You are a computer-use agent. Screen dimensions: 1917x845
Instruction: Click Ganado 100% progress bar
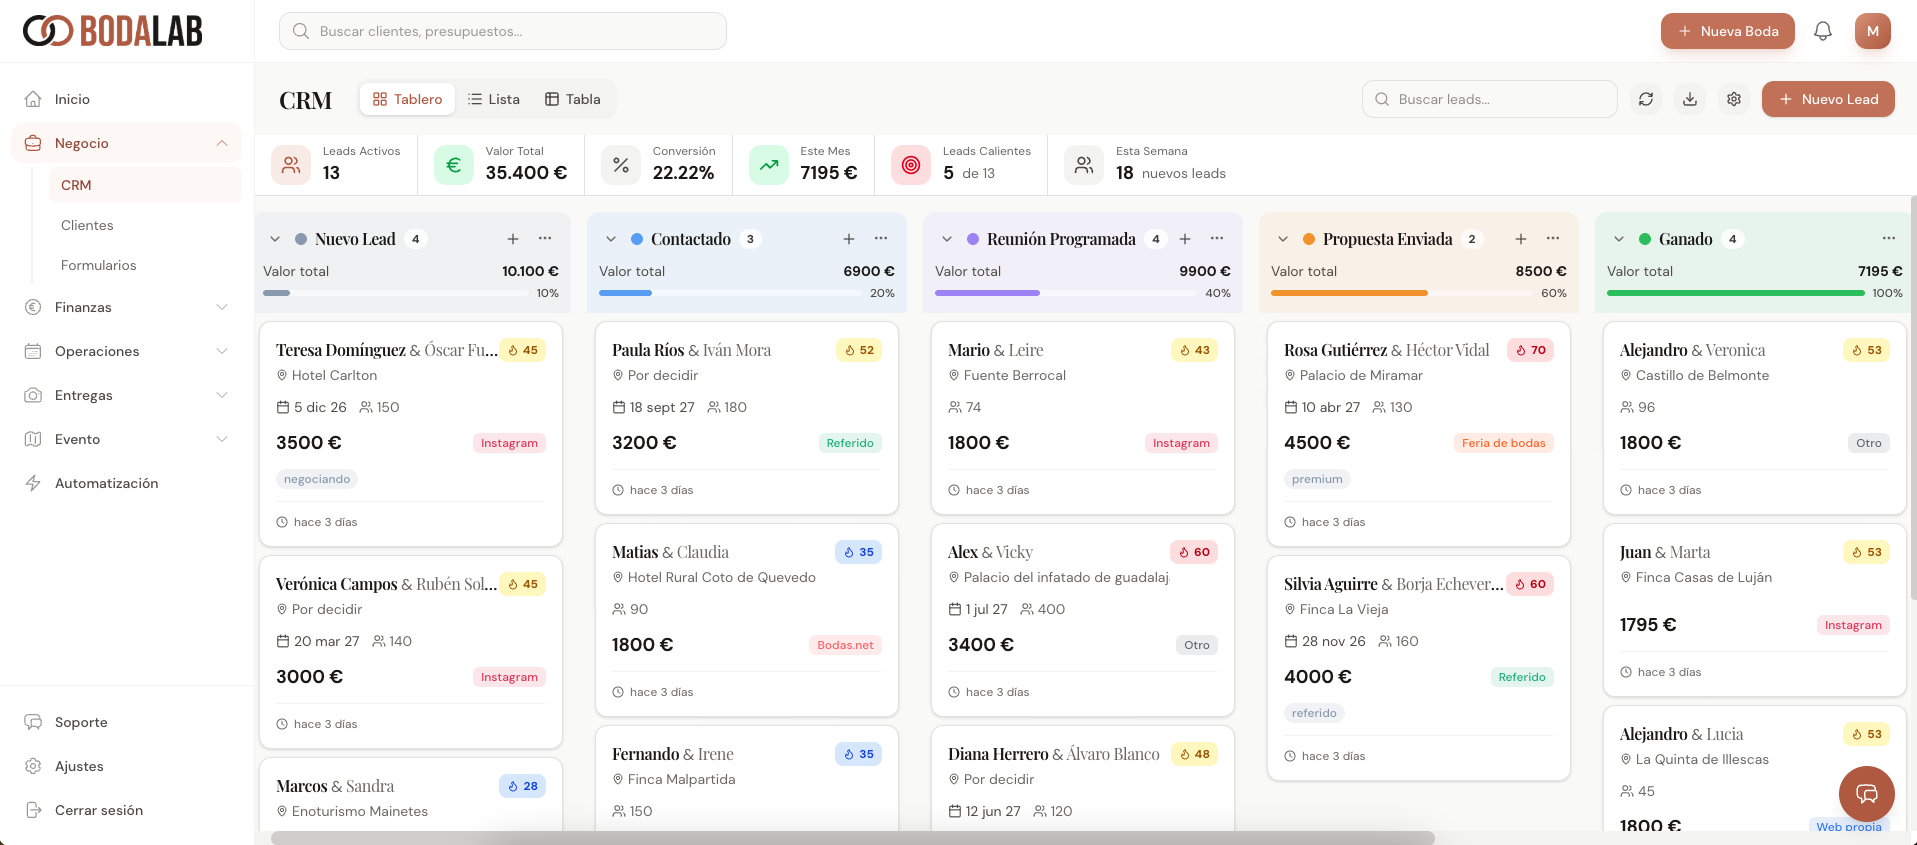point(1736,293)
